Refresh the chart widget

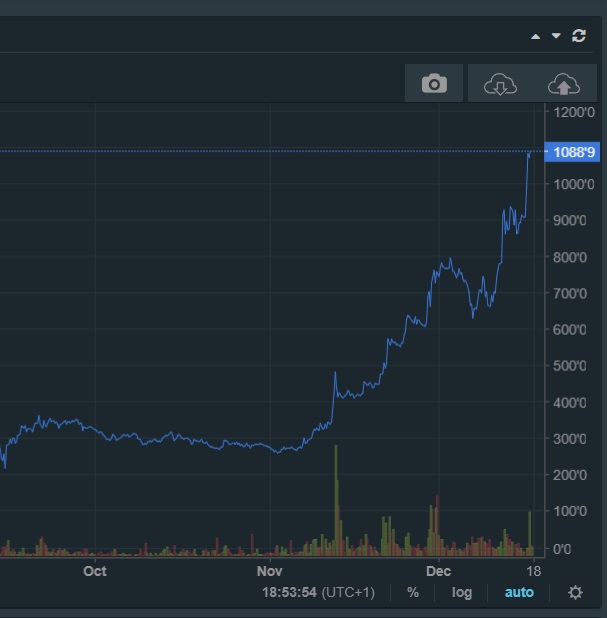579,36
